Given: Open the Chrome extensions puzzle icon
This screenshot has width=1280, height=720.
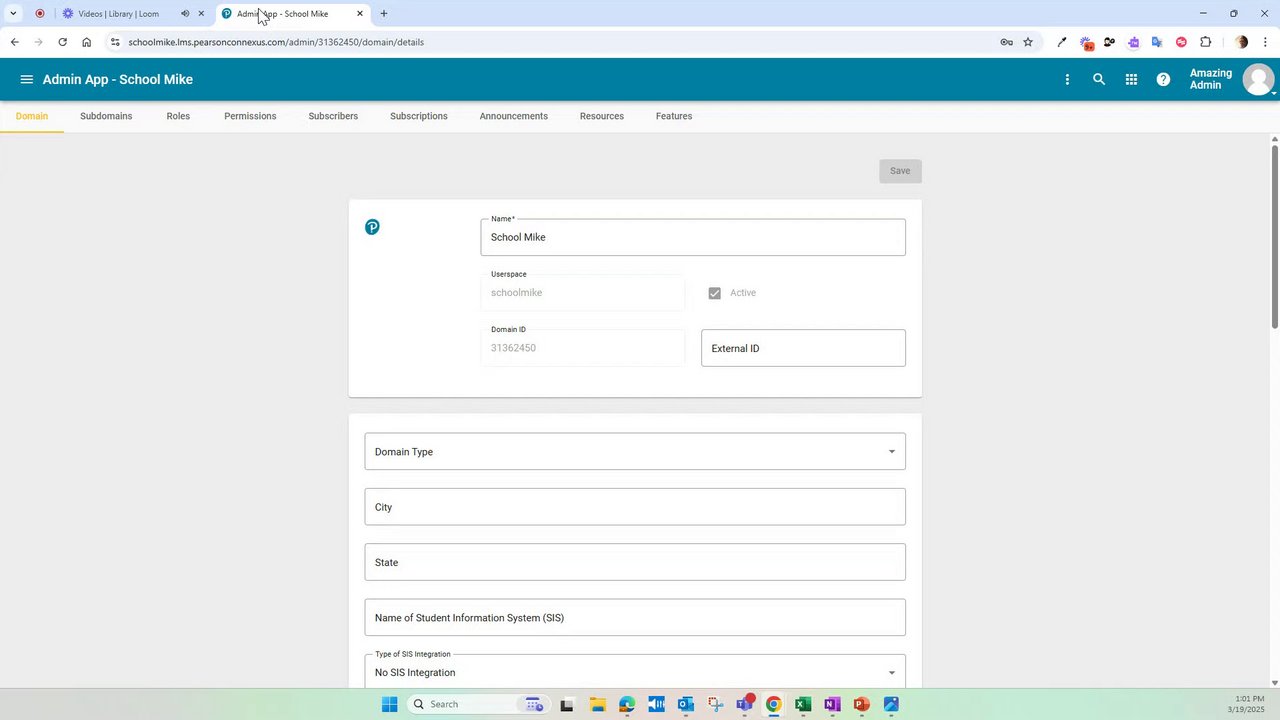Looking at the screenshot, I should (x=1205, y=42).
